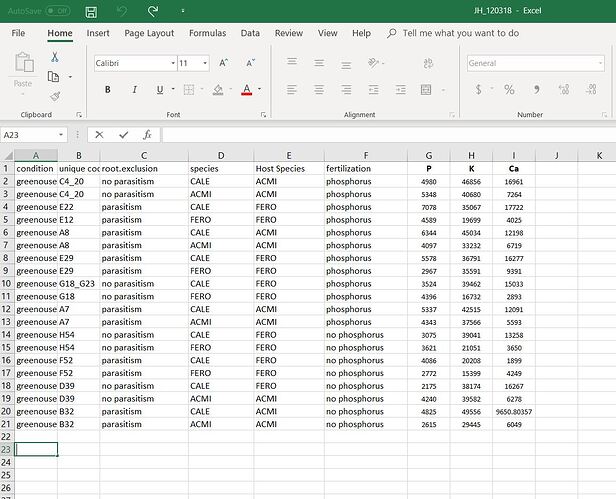Click Decrease Indent icon

click(373, 90)
